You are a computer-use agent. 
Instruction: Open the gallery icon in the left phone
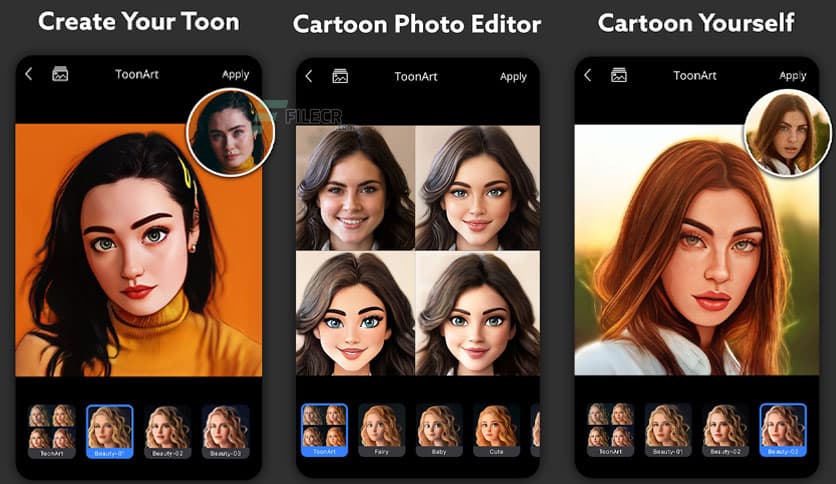60,74
